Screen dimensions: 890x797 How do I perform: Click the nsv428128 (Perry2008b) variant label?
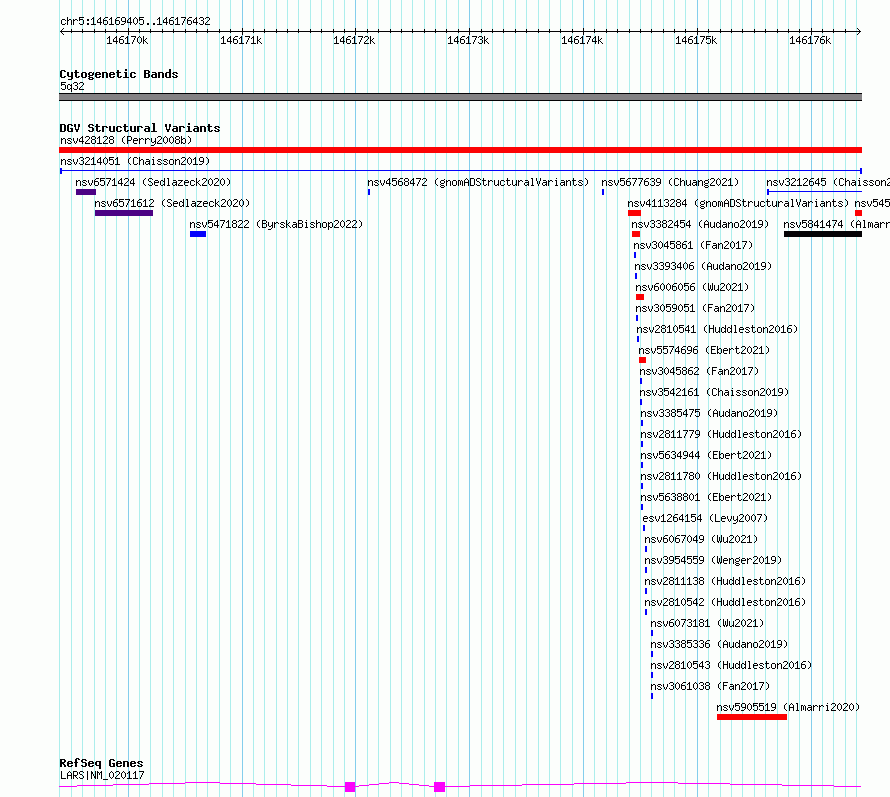[x=126, y=140]
